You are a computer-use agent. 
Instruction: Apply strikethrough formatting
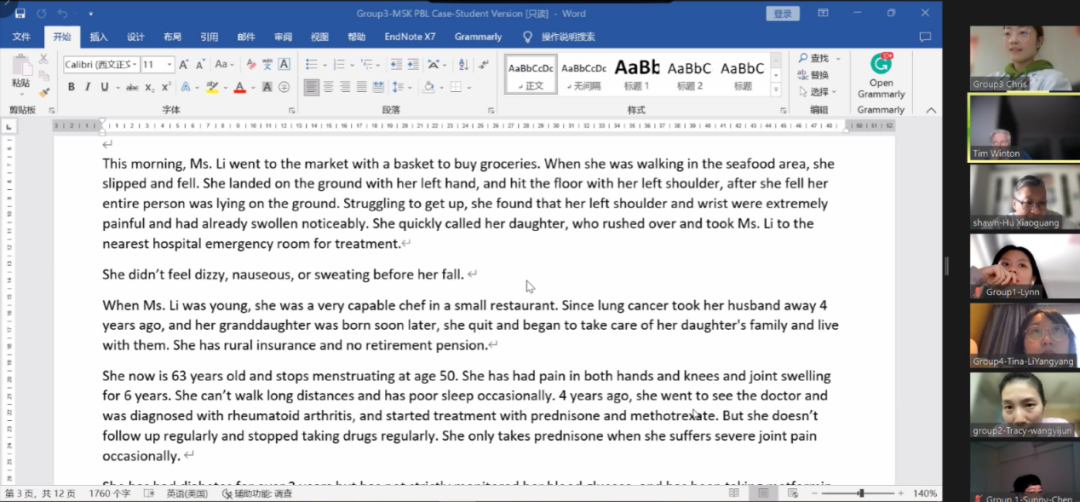pos(132,87)
